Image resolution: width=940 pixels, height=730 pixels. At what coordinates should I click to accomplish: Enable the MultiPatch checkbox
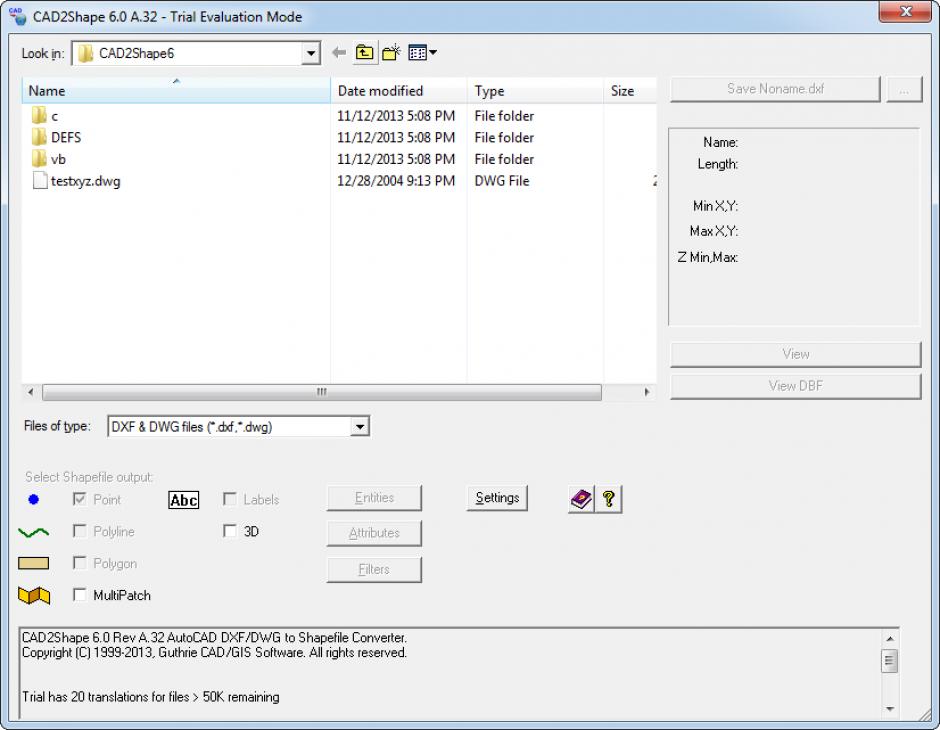(79, 595)
